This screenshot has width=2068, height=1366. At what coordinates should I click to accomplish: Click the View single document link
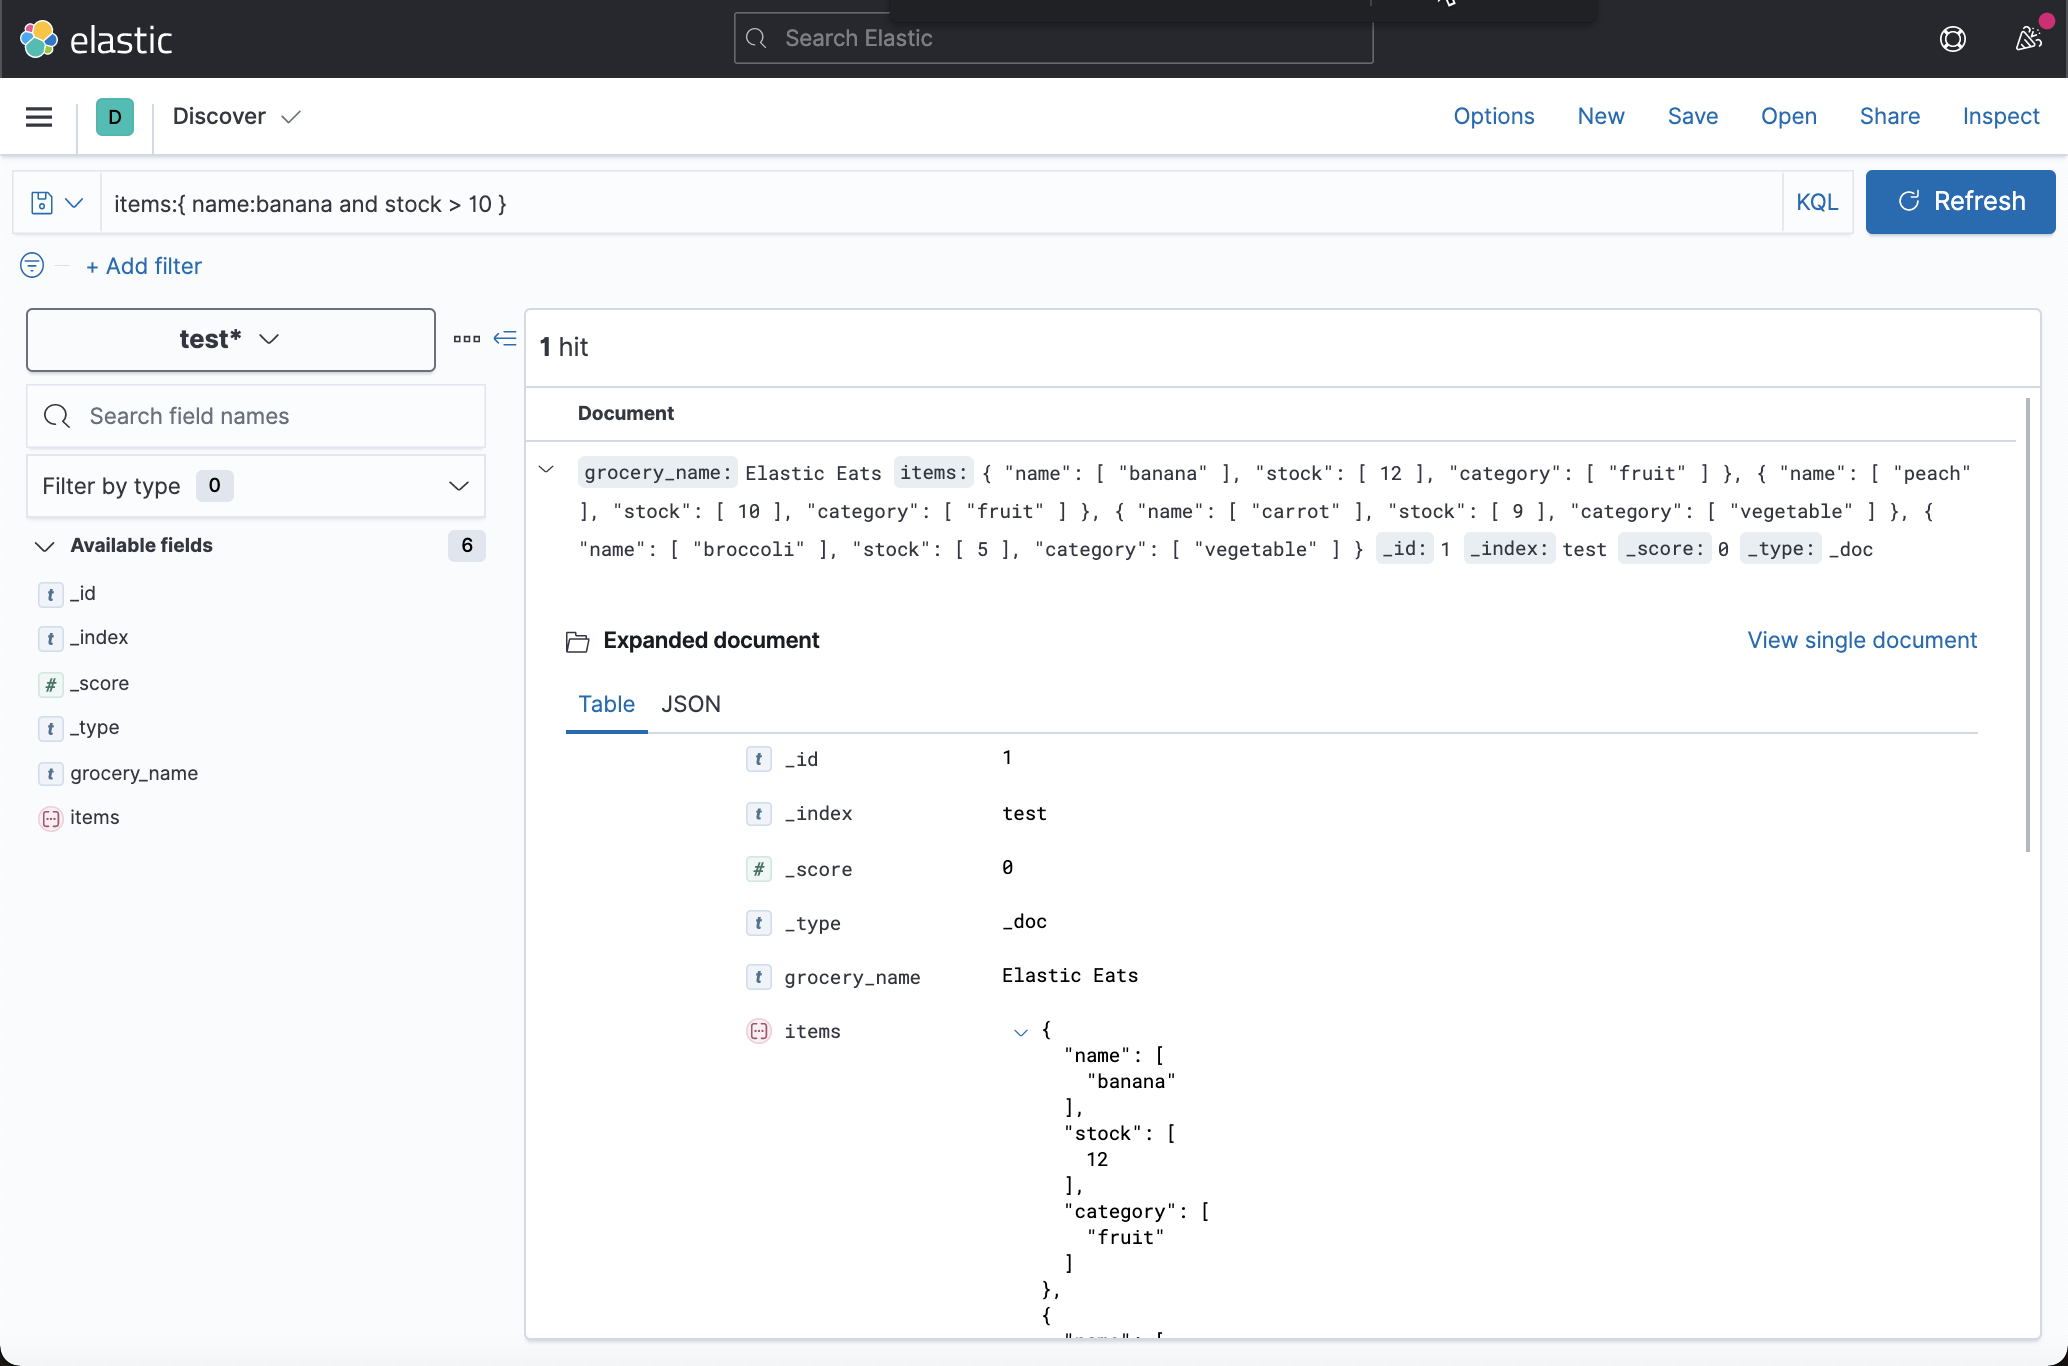(1861, 640)
